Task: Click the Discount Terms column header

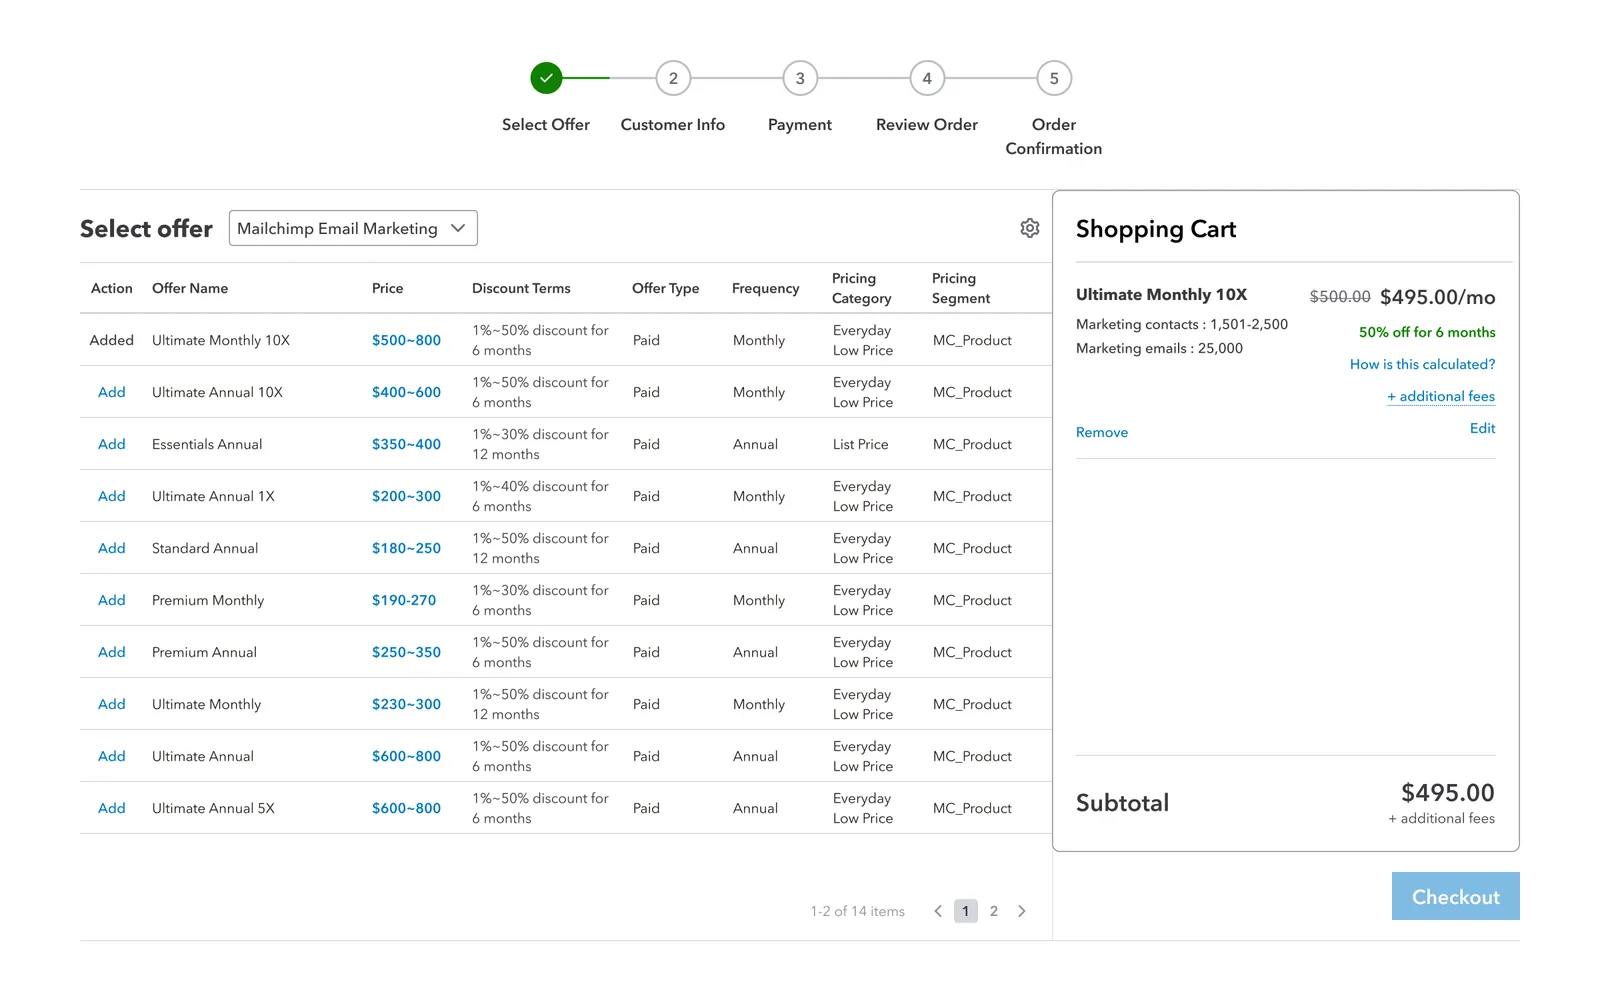Action: pyautogui.click(x=521, y=288)
